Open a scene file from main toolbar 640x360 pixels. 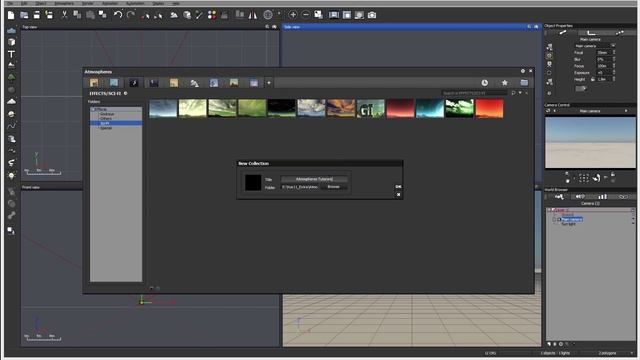[24, 15]
